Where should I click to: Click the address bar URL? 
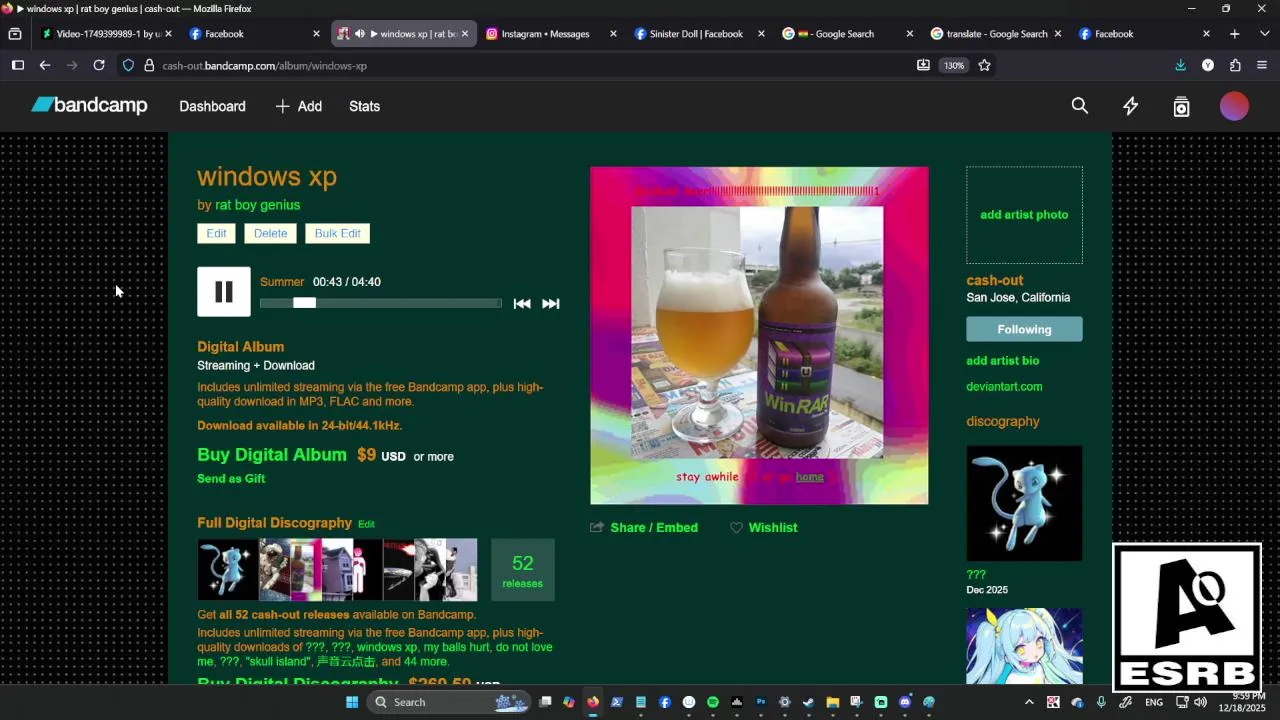[x=264, y=66]
